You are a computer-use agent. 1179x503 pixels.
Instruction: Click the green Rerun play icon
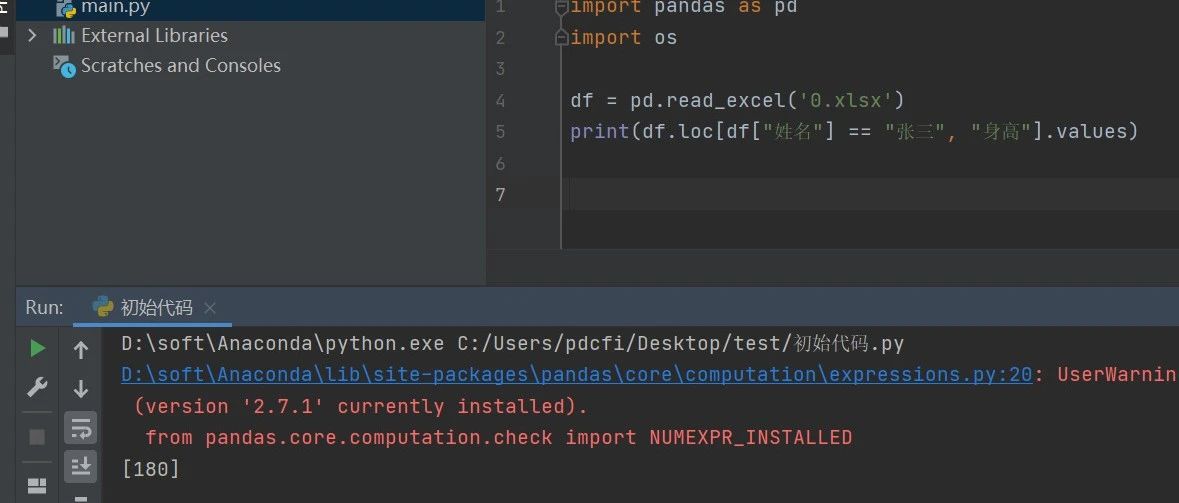click(x=38, y=348)
